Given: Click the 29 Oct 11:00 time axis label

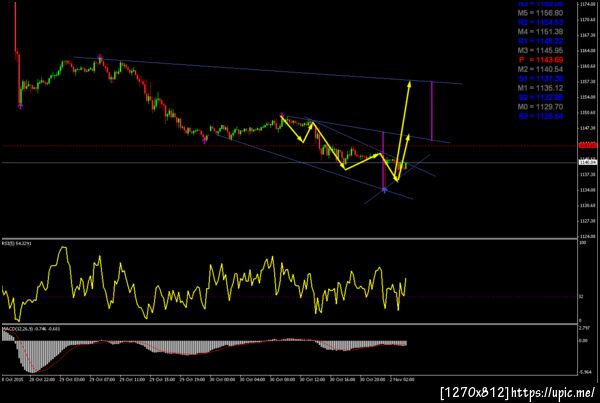Looking at the screenshot, I should point(132,379).
